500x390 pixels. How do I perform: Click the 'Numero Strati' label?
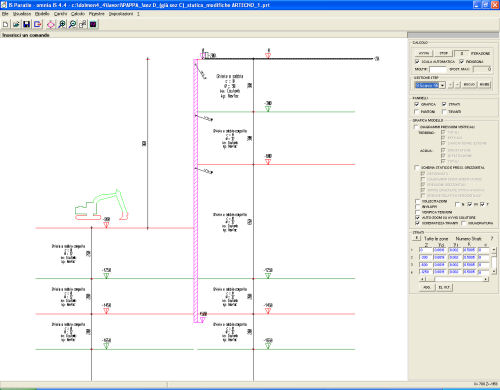(x=468, y=239)
